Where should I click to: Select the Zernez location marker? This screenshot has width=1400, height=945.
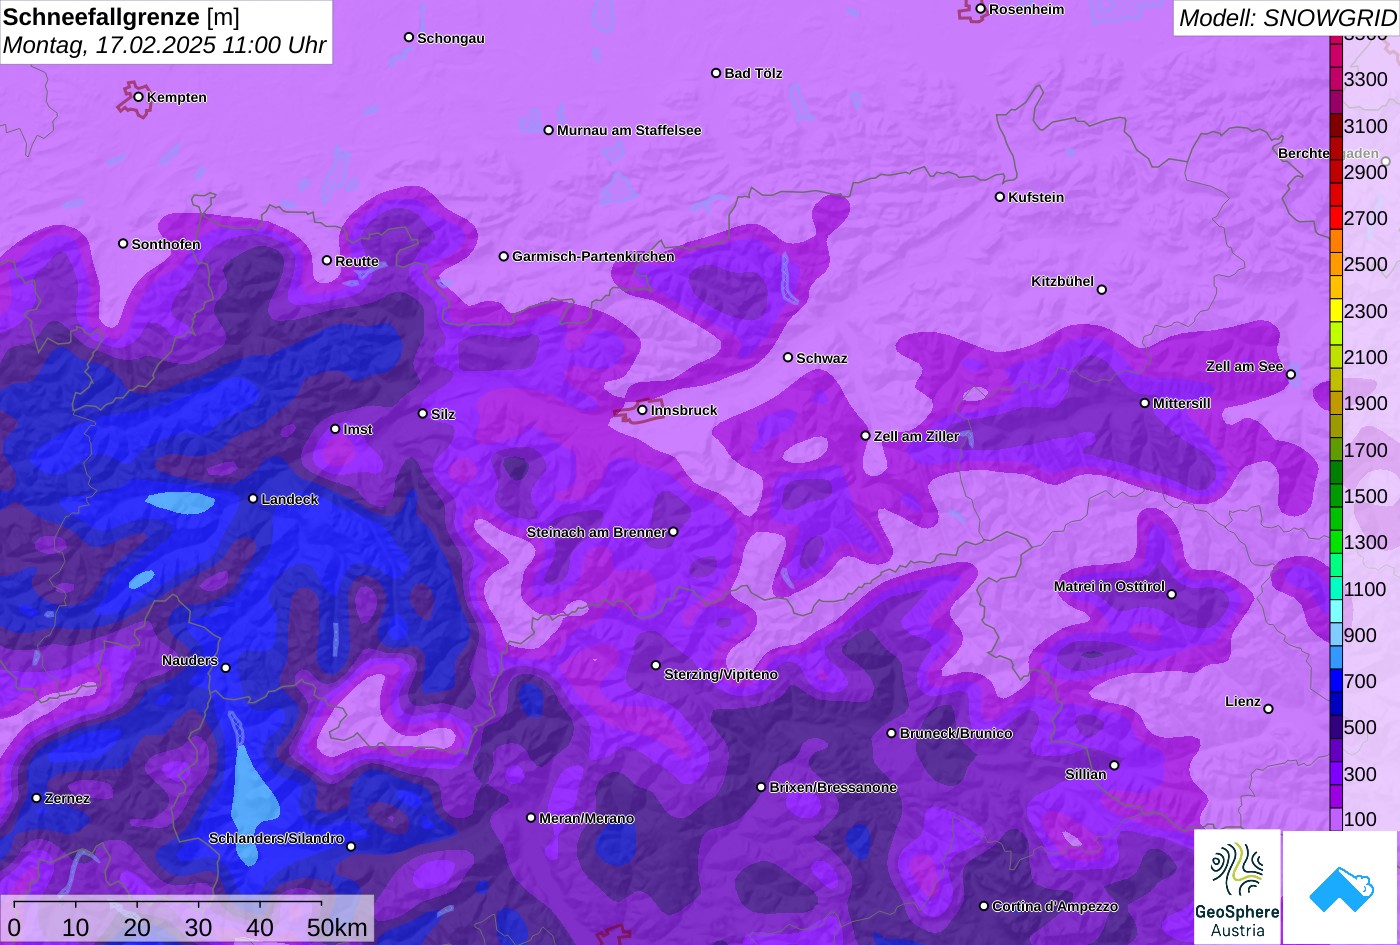36,798
